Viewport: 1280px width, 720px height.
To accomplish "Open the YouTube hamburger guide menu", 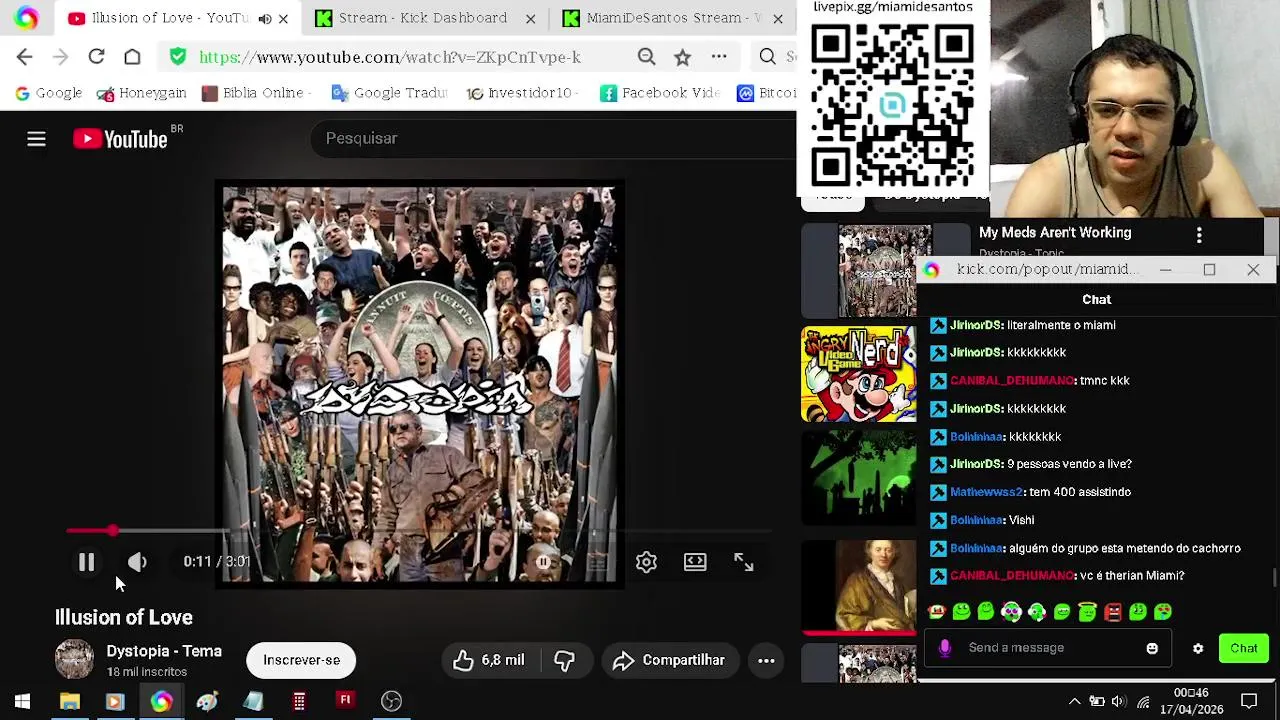I will point(36,139).
